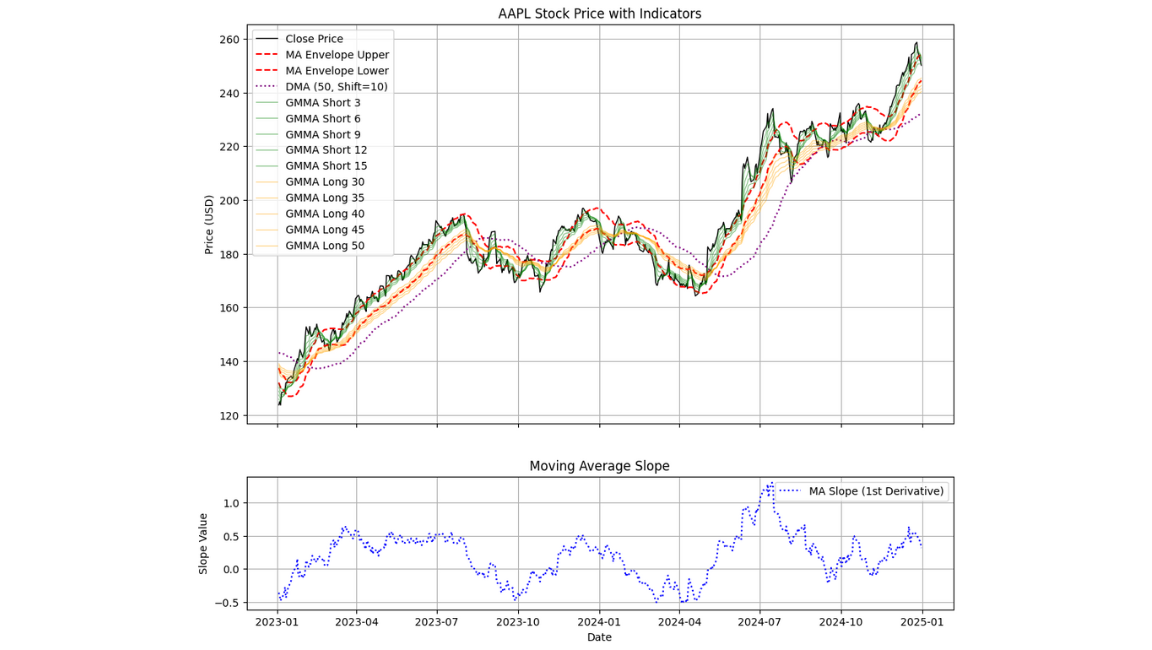The height and width of the screenshot is (650, 1152).
Task: Click the 260 price tick label
Action: coord(230,40)
